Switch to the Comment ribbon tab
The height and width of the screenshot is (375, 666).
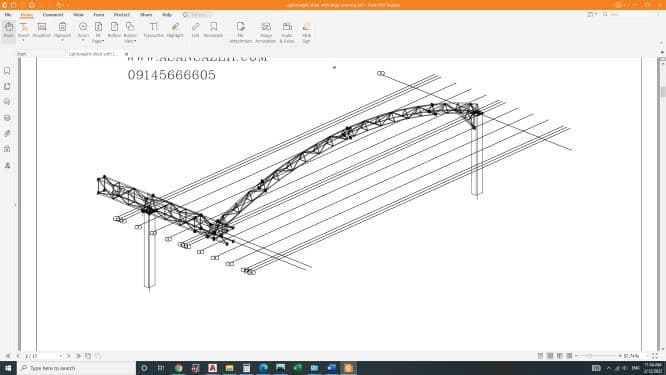tap(53, 14)
